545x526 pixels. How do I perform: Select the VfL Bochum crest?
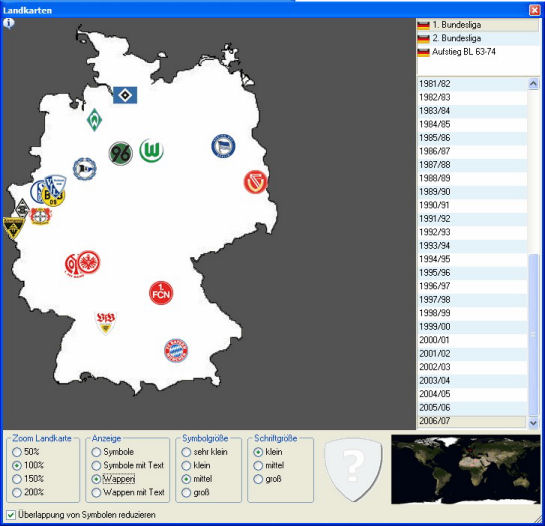pos(57,184)
